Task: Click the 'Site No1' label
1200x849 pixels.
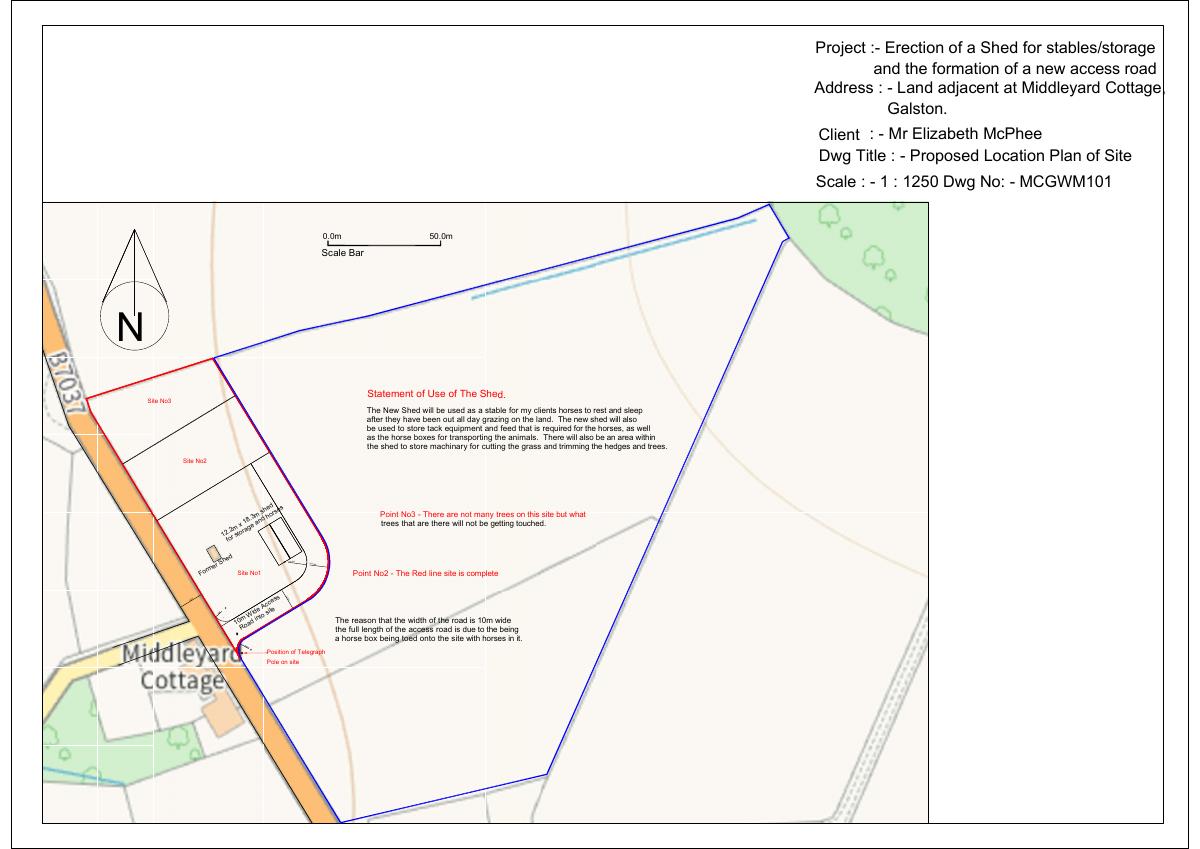Action: pyautogui.click(x=249, y=573)
